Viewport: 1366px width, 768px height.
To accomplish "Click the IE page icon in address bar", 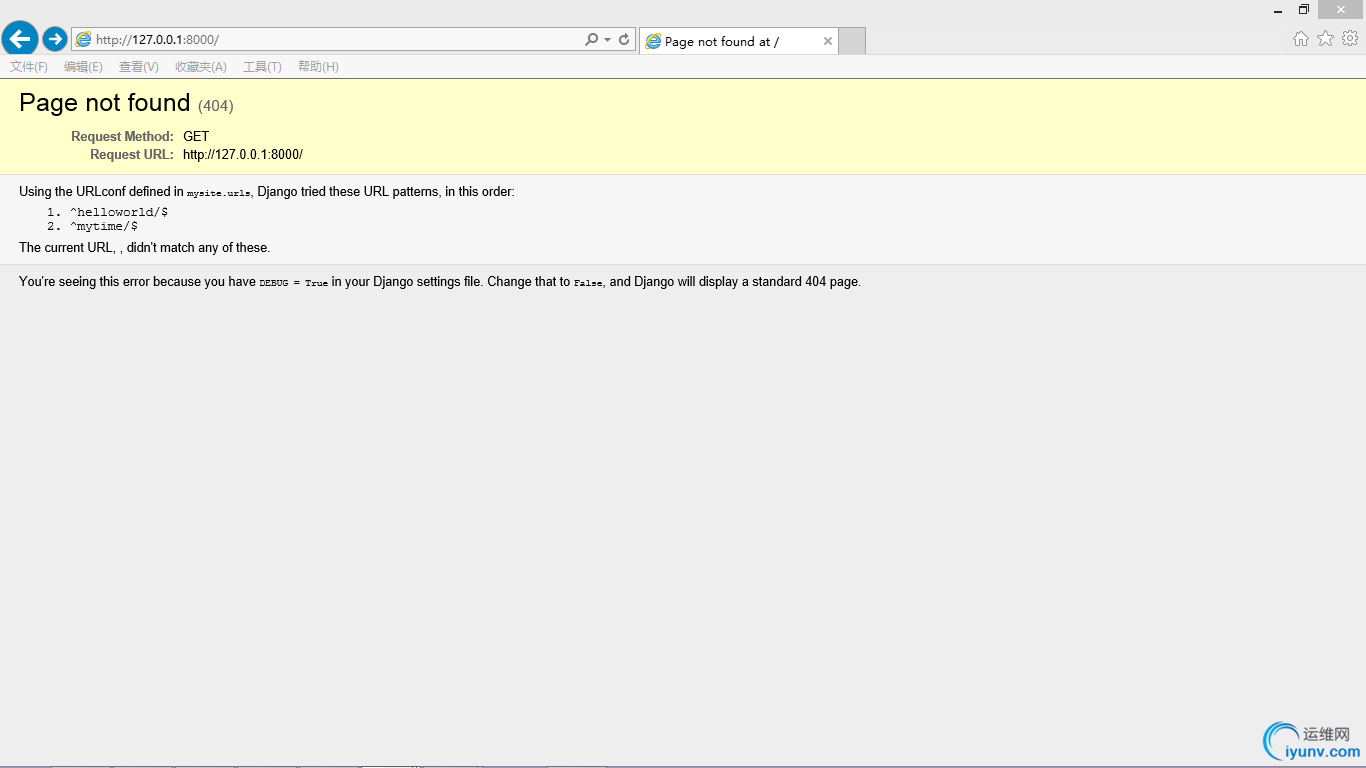I will click(x=84, y=40).
